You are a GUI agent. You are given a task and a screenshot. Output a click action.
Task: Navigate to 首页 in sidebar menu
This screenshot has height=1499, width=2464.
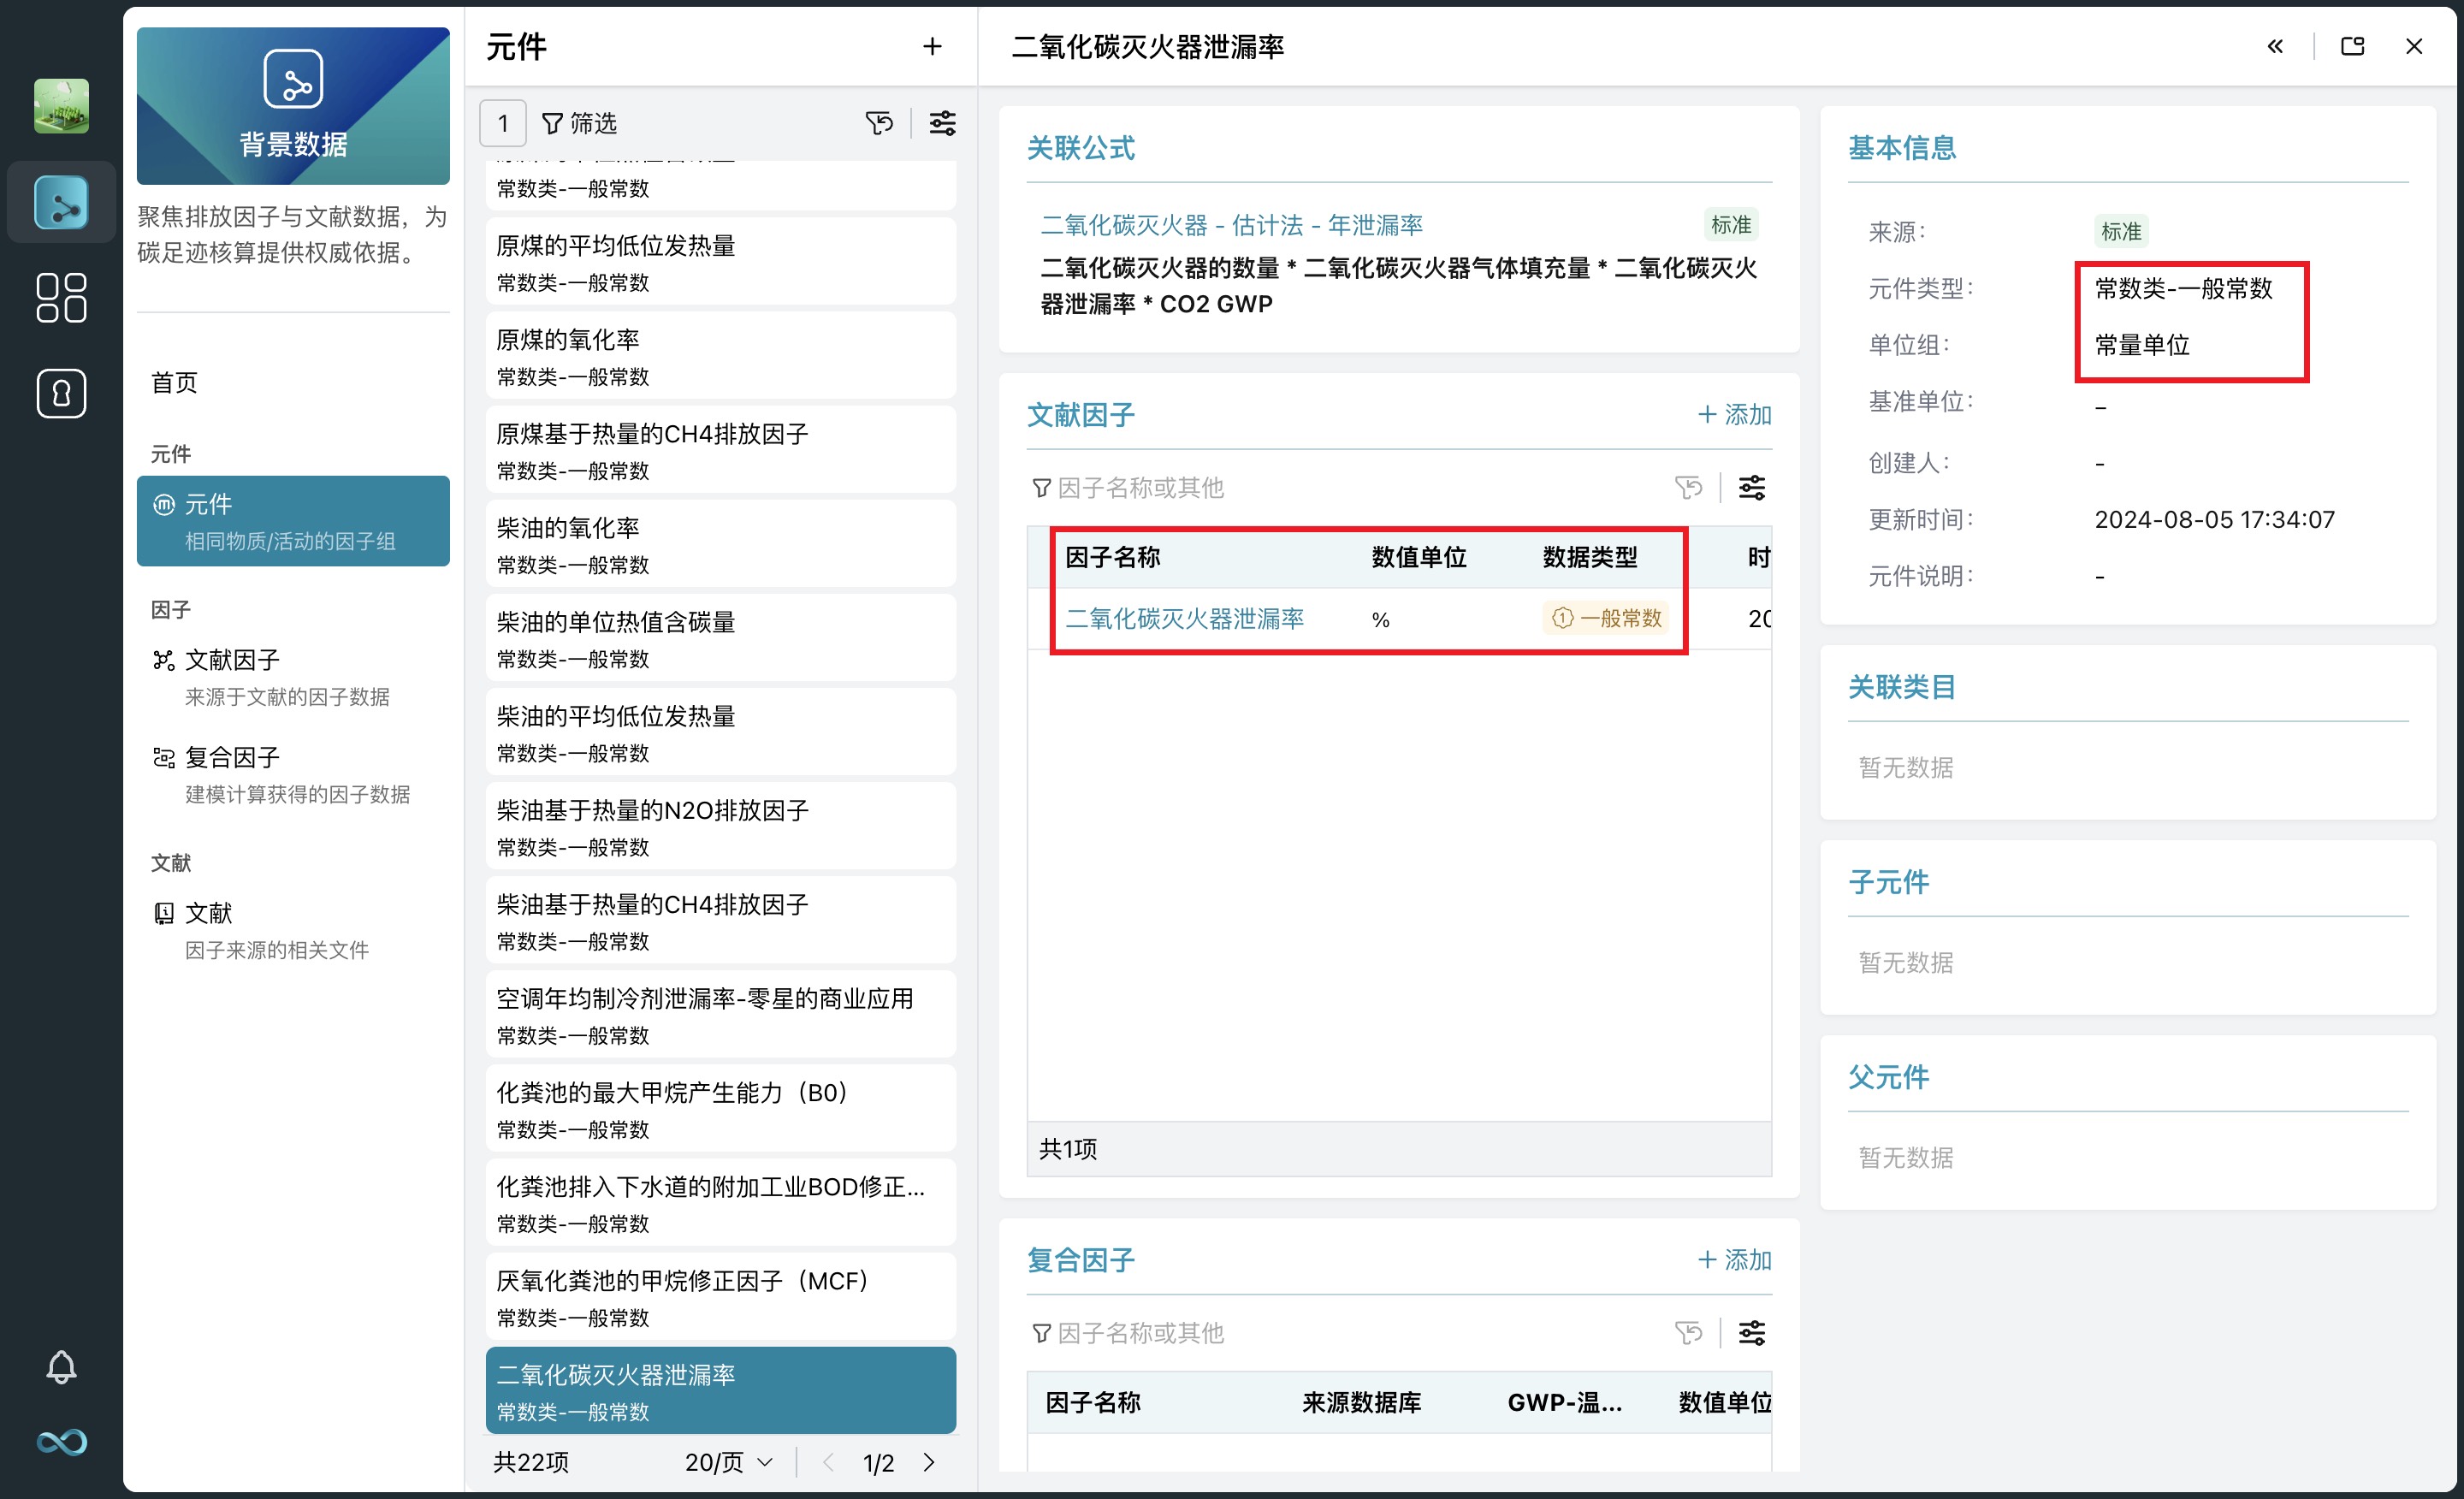[x=174, y=383]
